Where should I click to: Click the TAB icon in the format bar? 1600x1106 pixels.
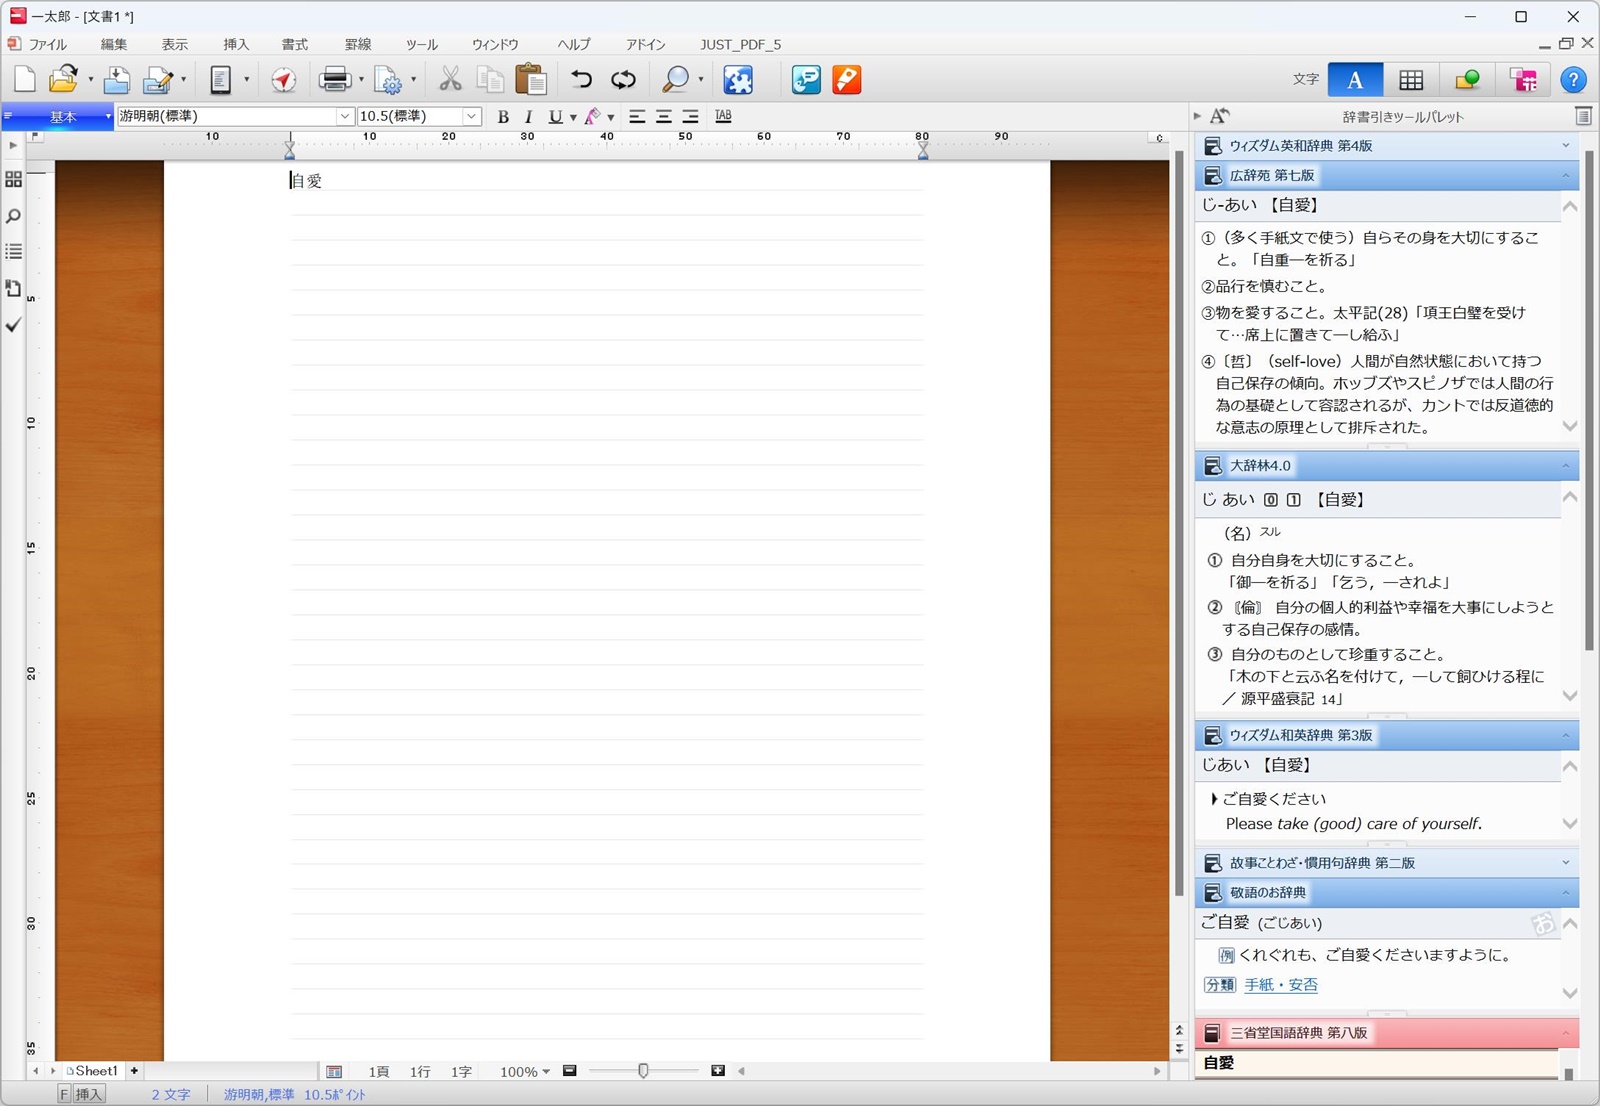tap(723, 116)
